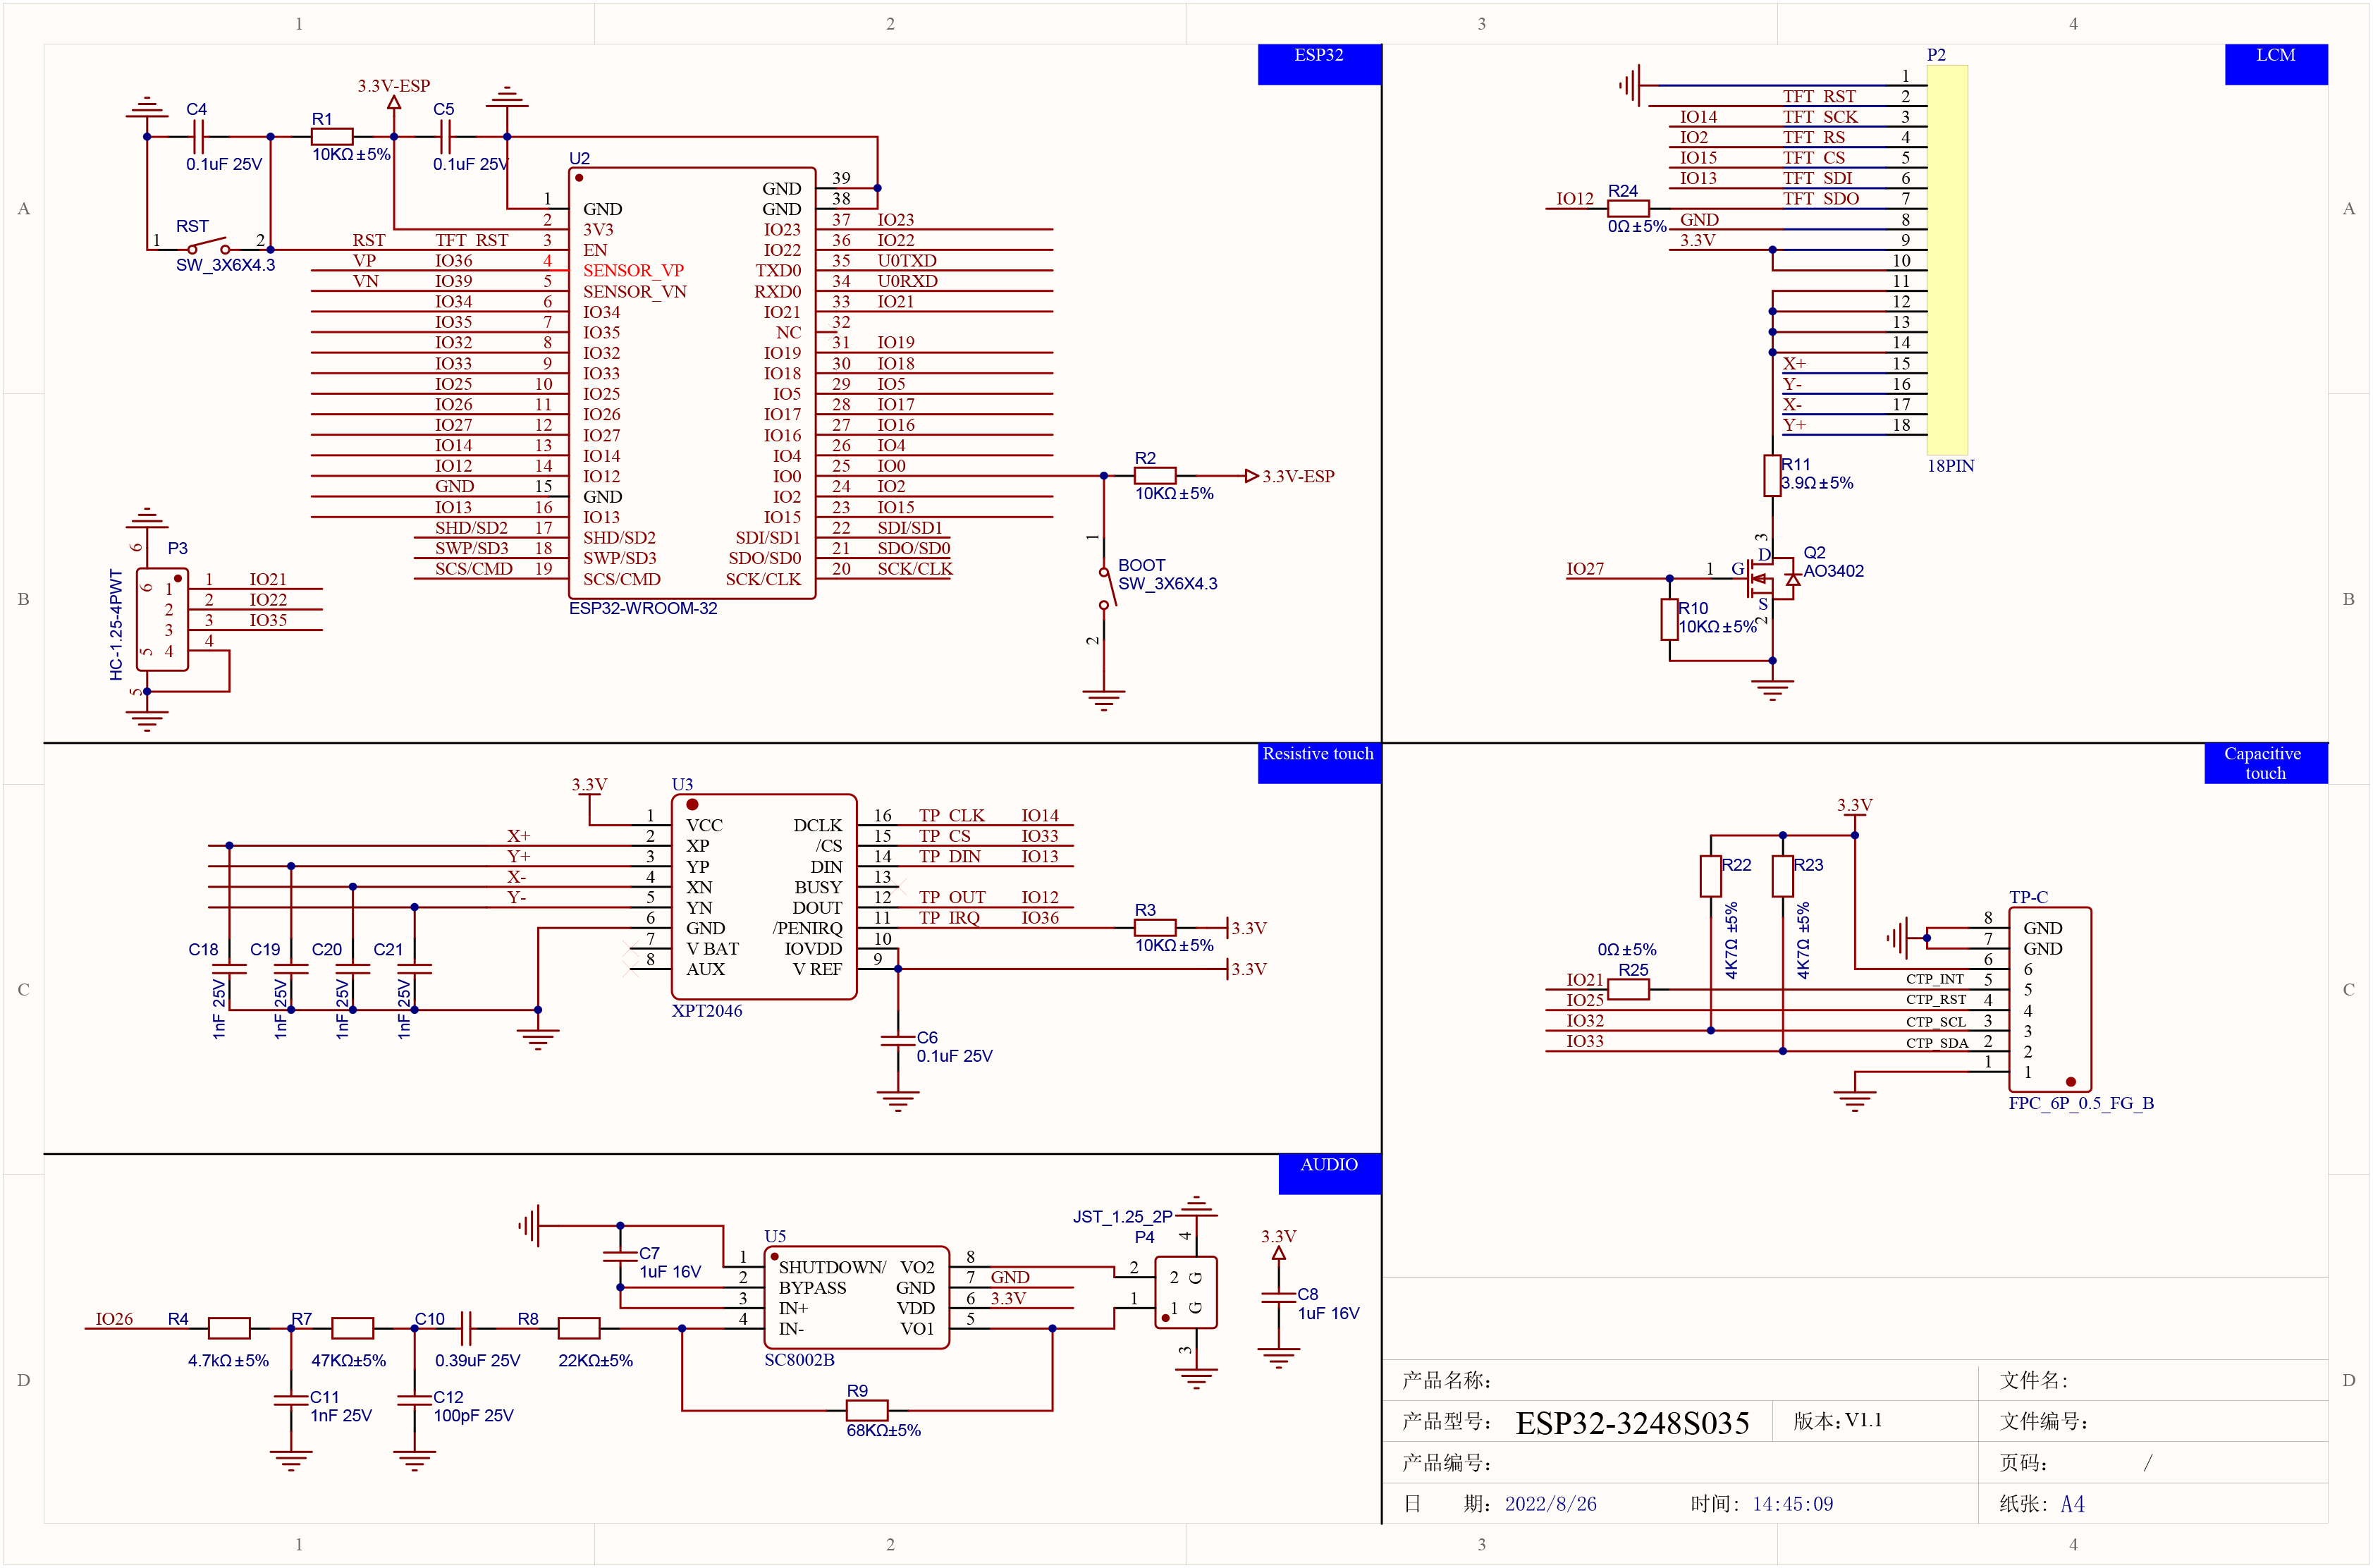Screen dimensions: 2373x1568
Task: Click resistor R2 symbol near 3.3V-ESP
Action: point(1154,476)
